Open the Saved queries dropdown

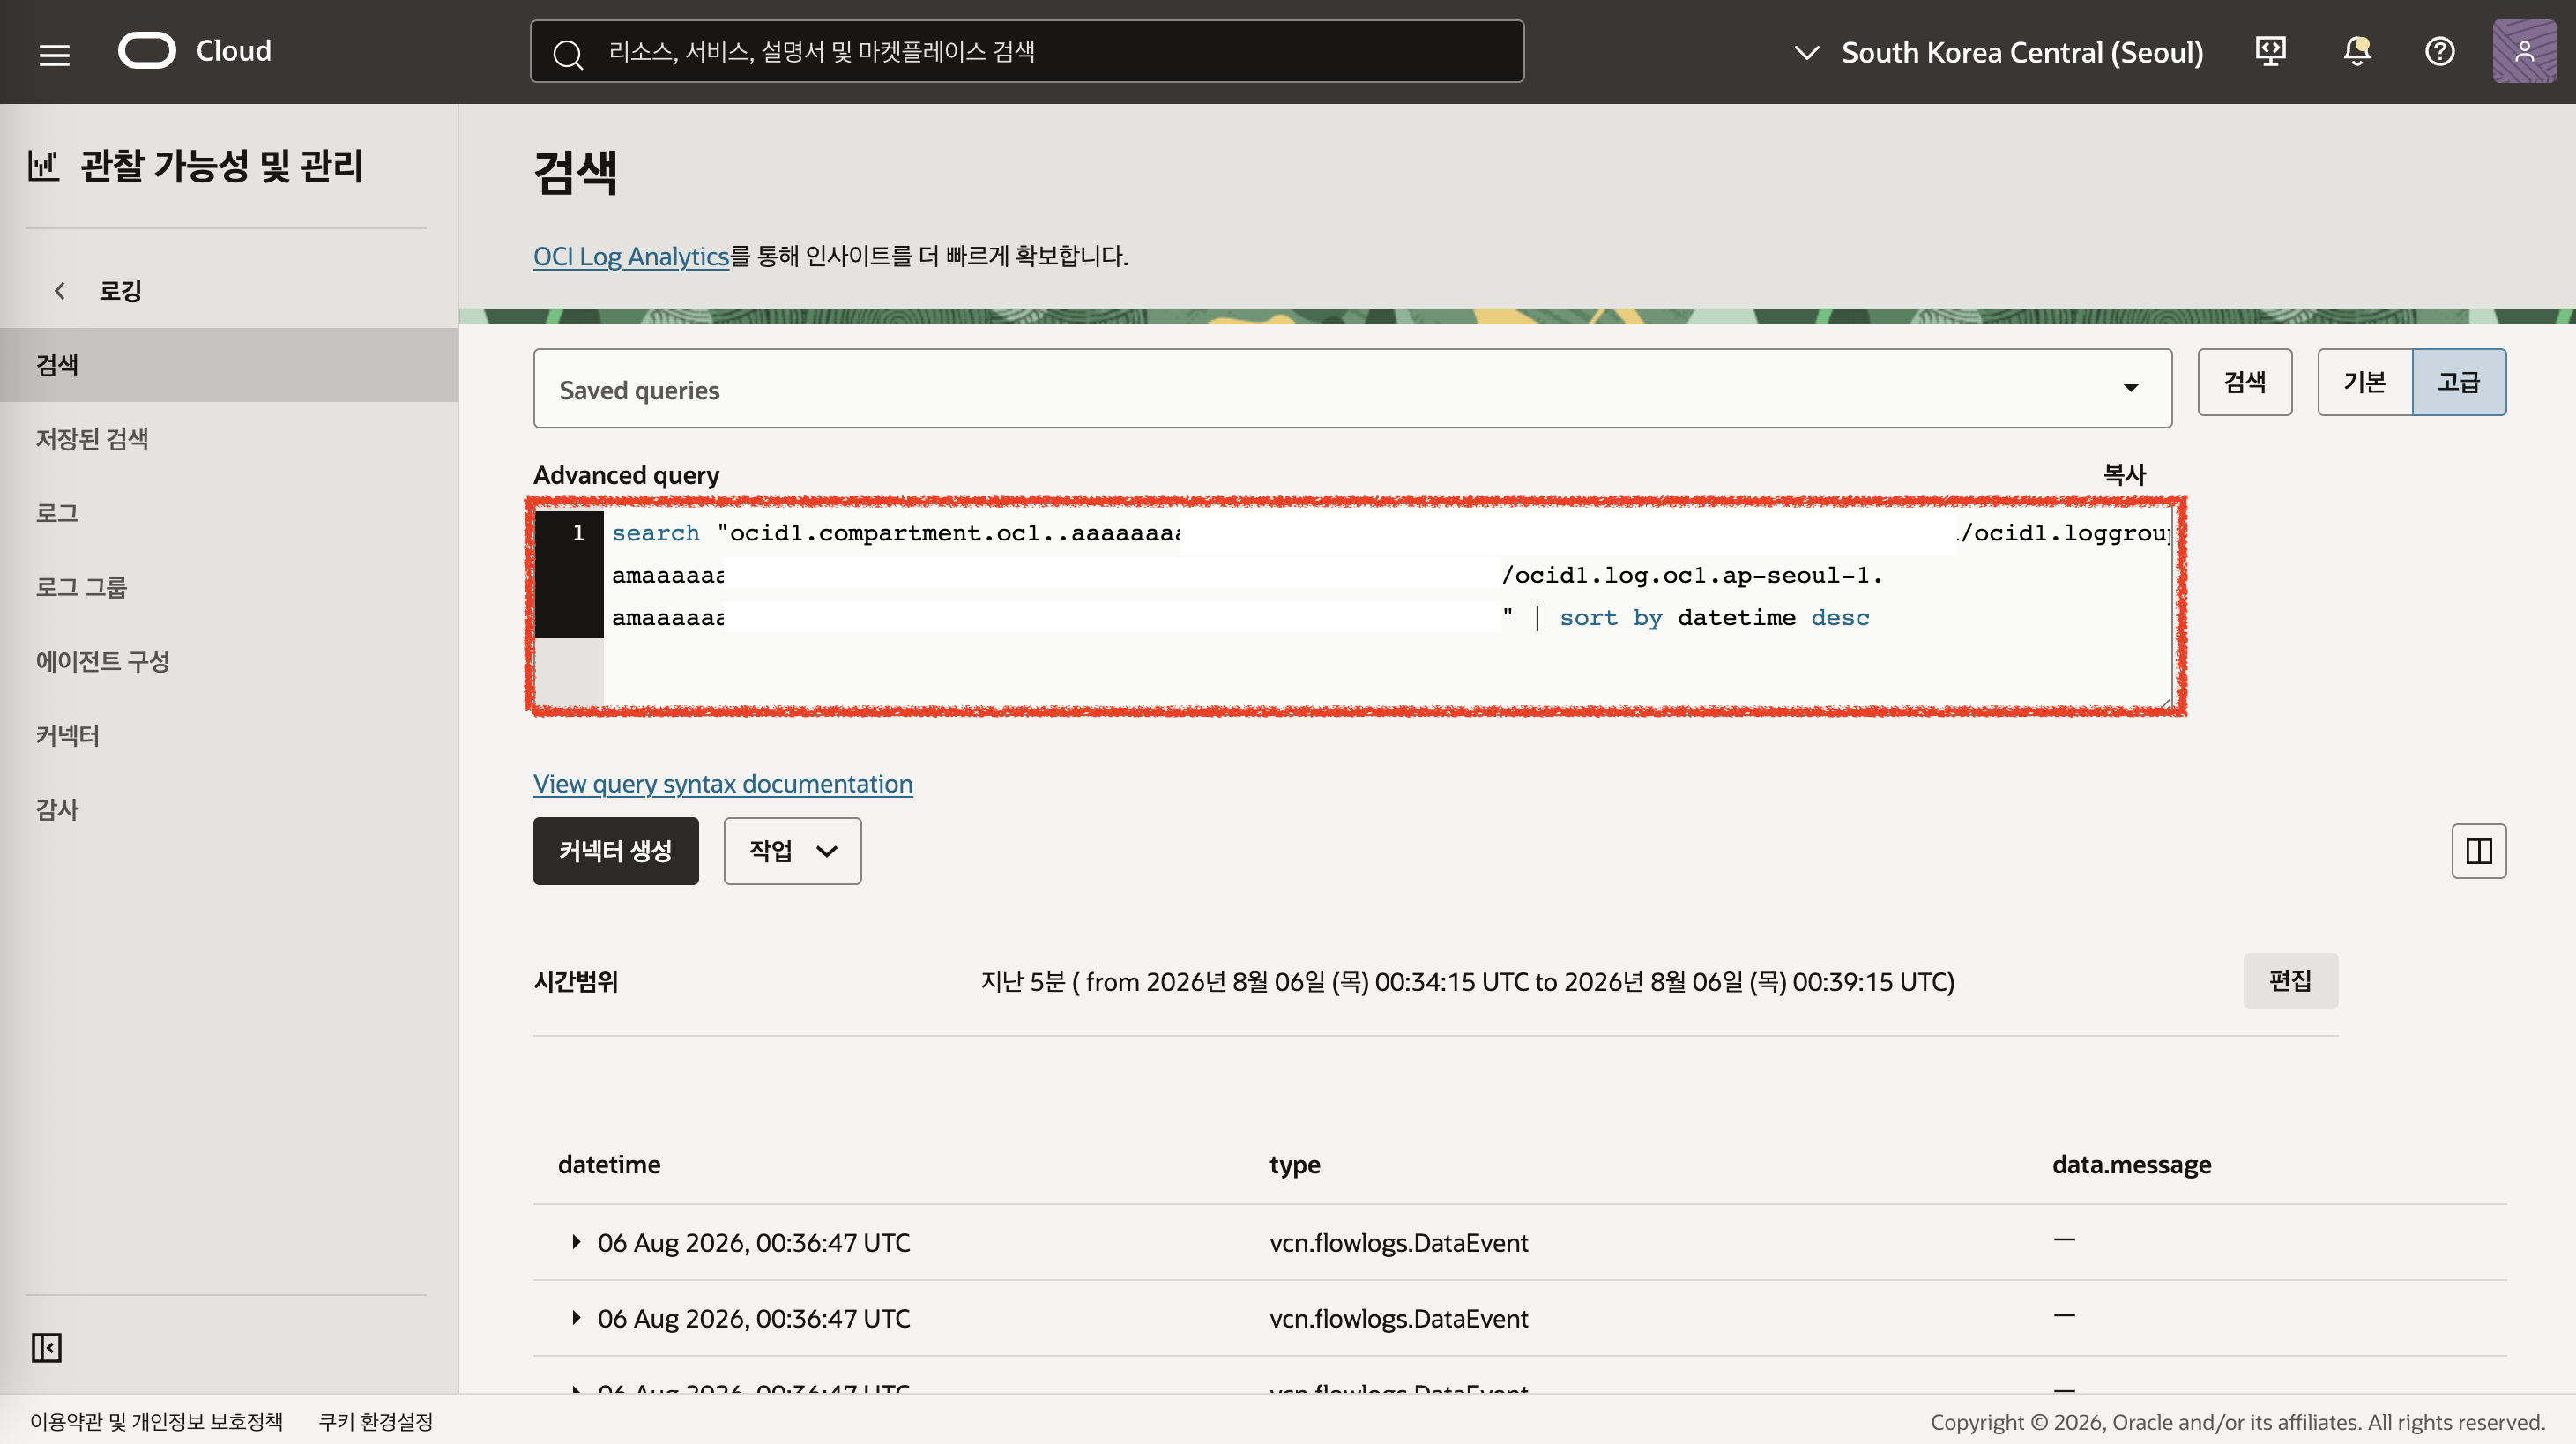(x=1351, y=389)
